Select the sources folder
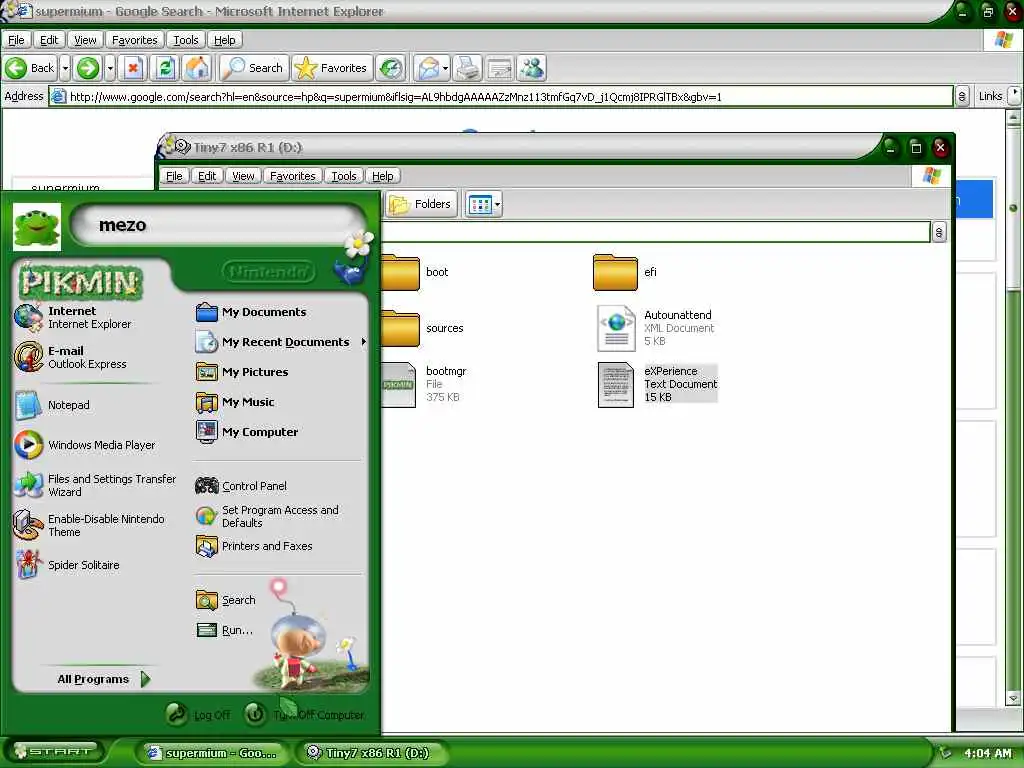 coord(423,328)
